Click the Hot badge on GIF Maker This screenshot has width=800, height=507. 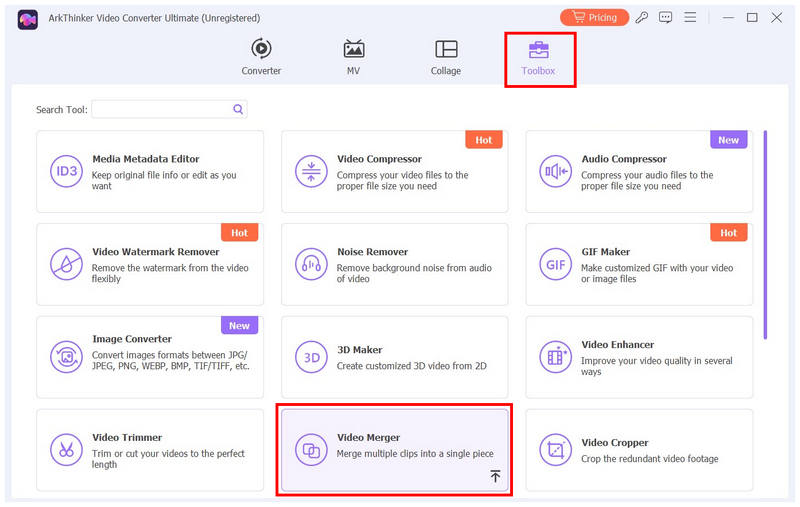point(729,233)
